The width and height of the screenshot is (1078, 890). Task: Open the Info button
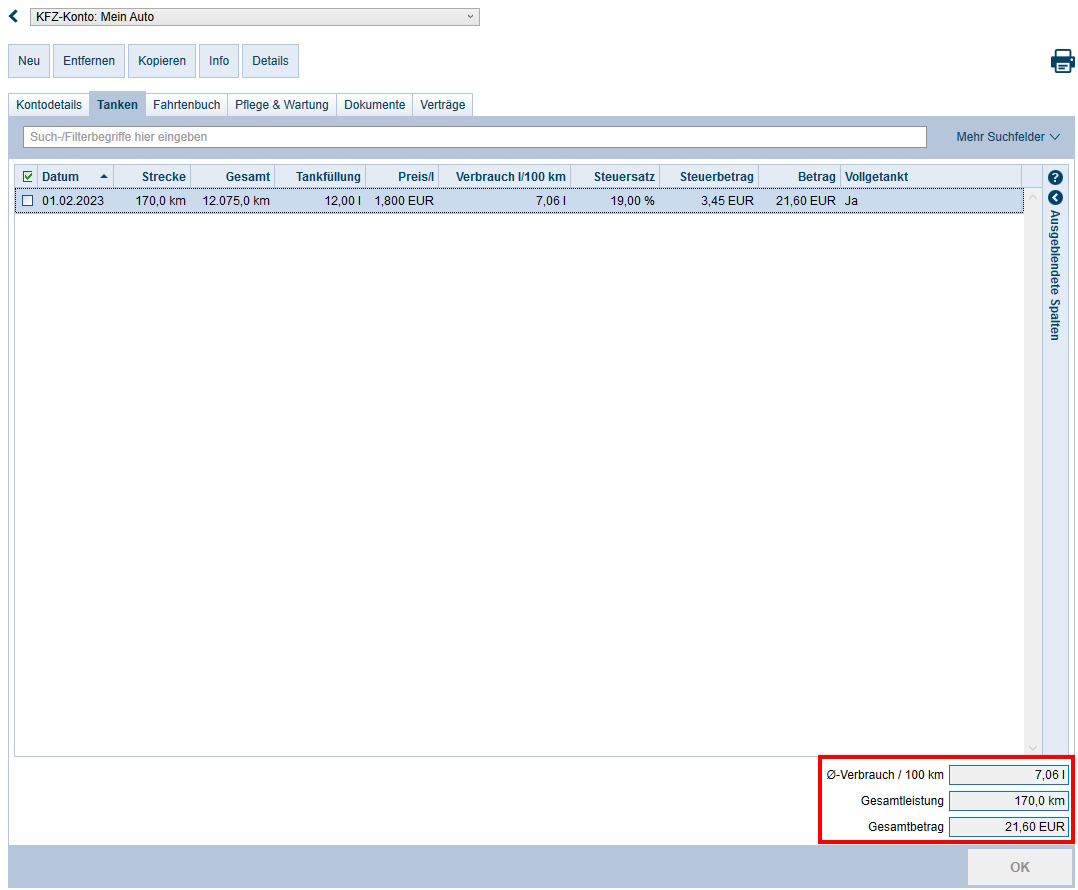219,60
